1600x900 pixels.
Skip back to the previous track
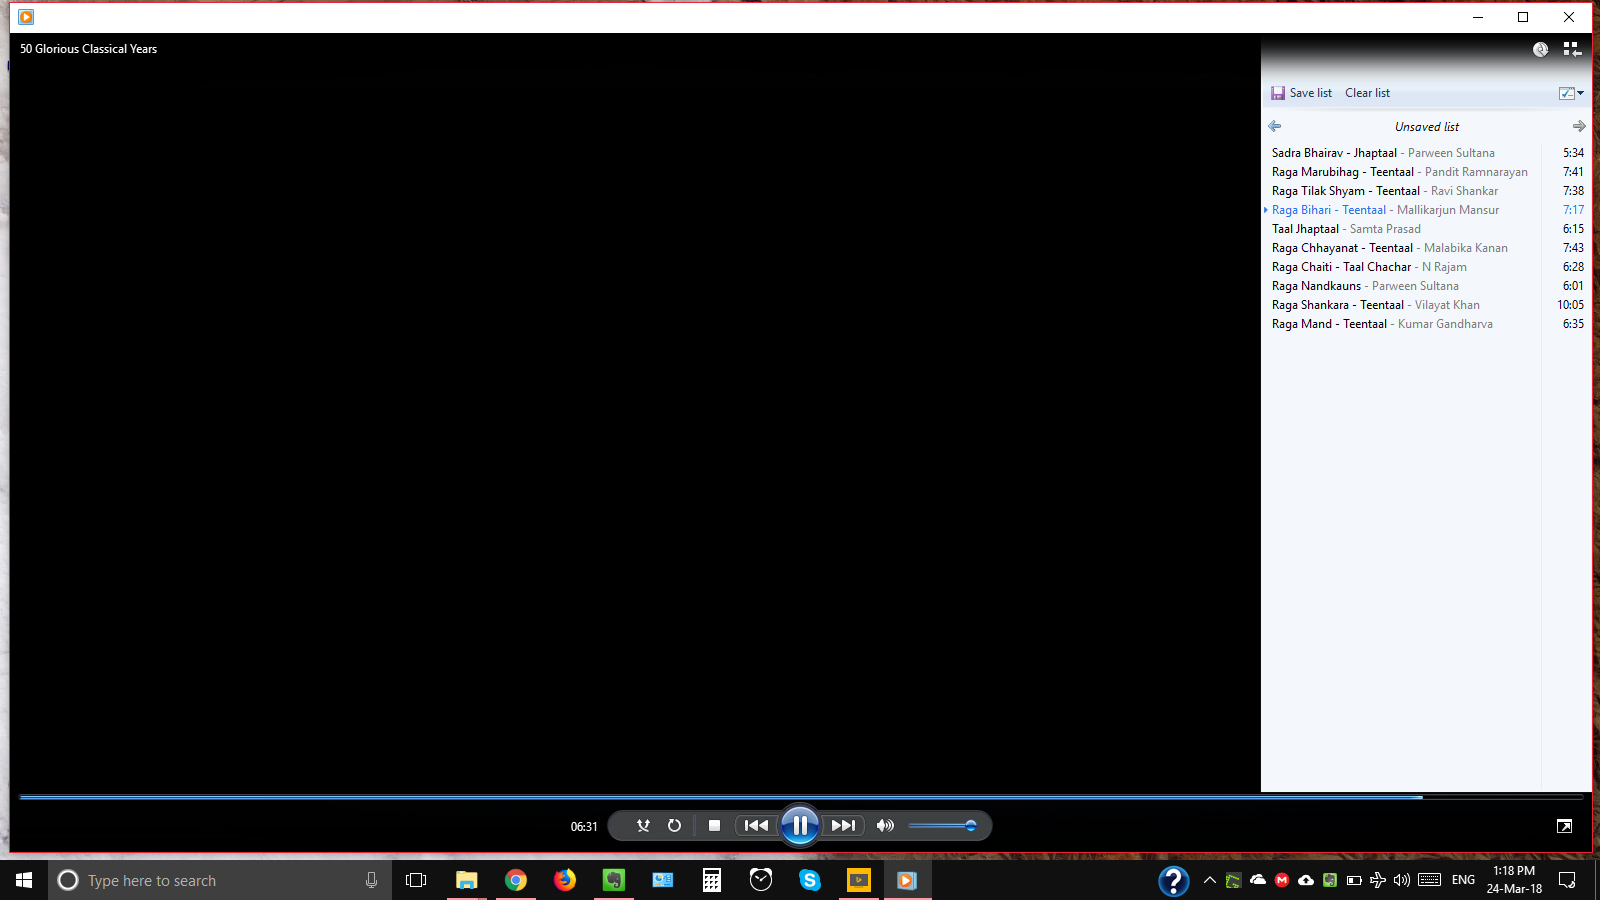(756, 826)
